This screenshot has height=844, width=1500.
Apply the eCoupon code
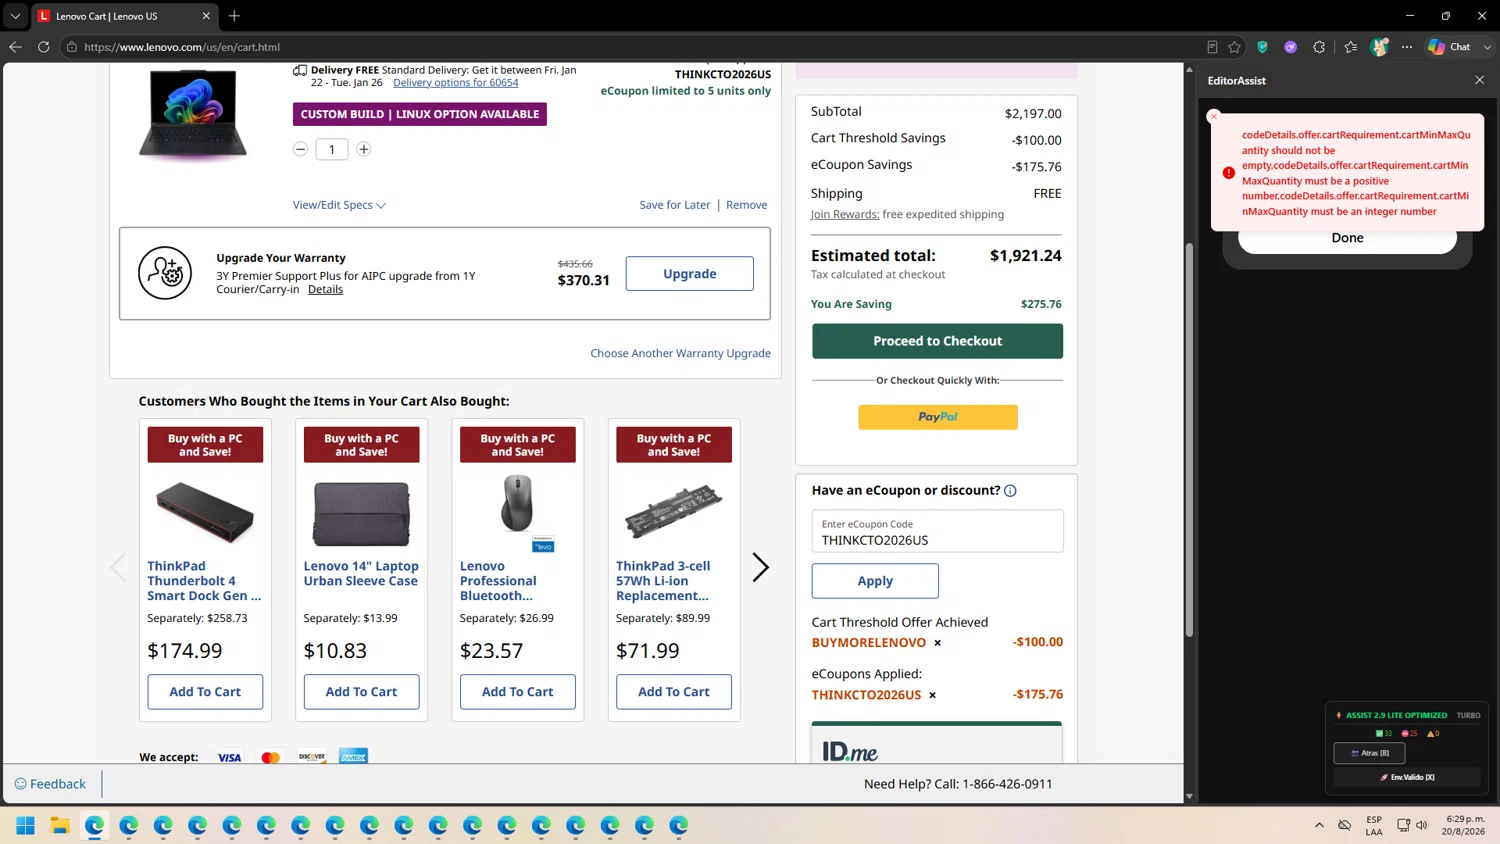click(x=875, y=581)
